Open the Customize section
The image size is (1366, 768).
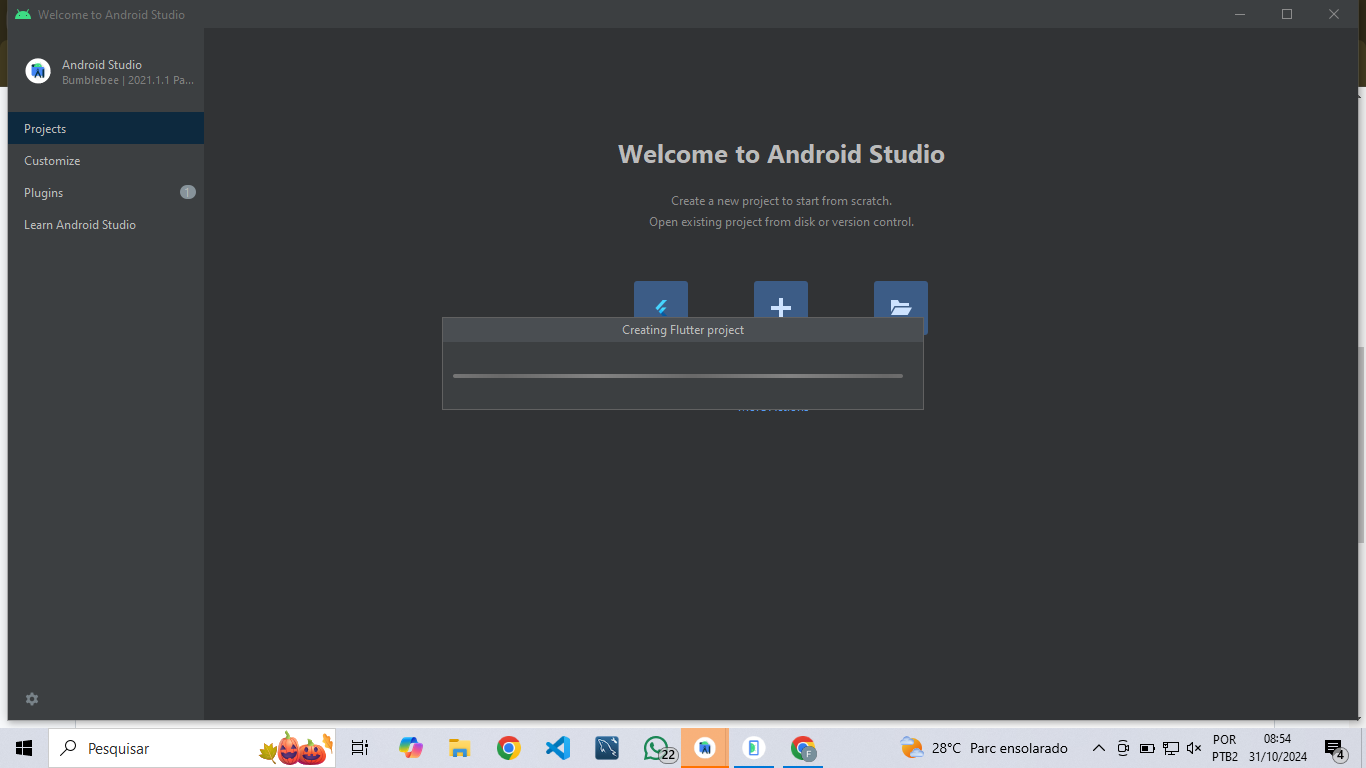click(x=106, y=160)
